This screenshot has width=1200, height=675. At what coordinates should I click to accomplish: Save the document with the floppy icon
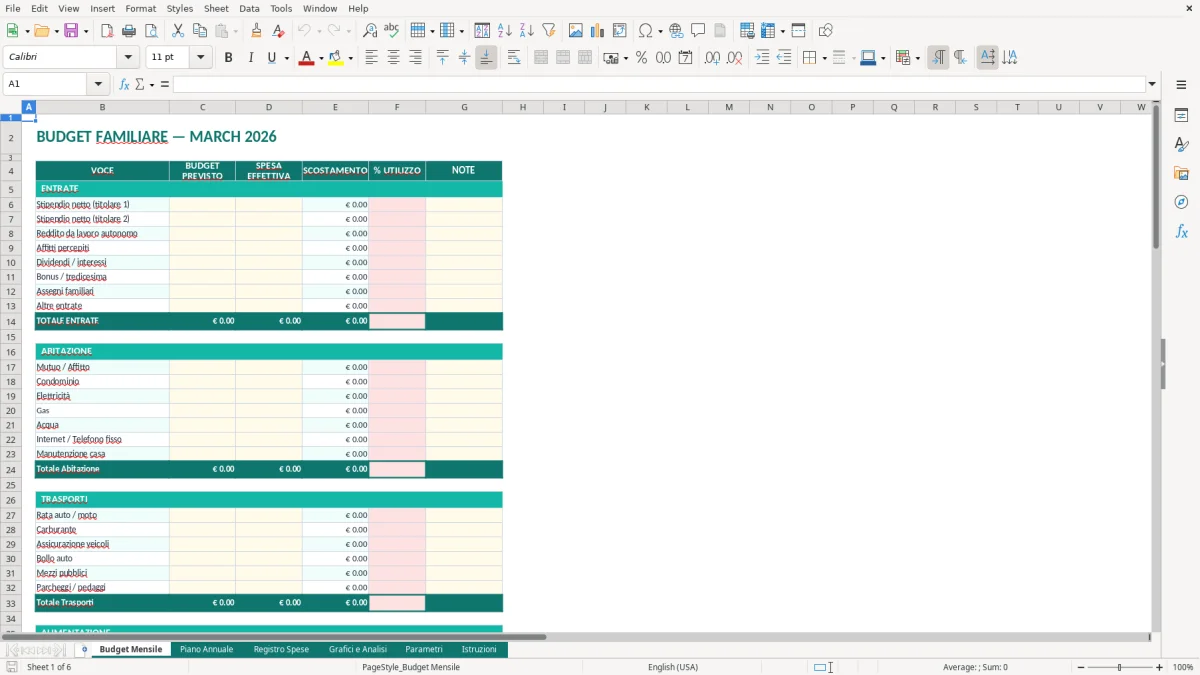(x=71, y=31)
